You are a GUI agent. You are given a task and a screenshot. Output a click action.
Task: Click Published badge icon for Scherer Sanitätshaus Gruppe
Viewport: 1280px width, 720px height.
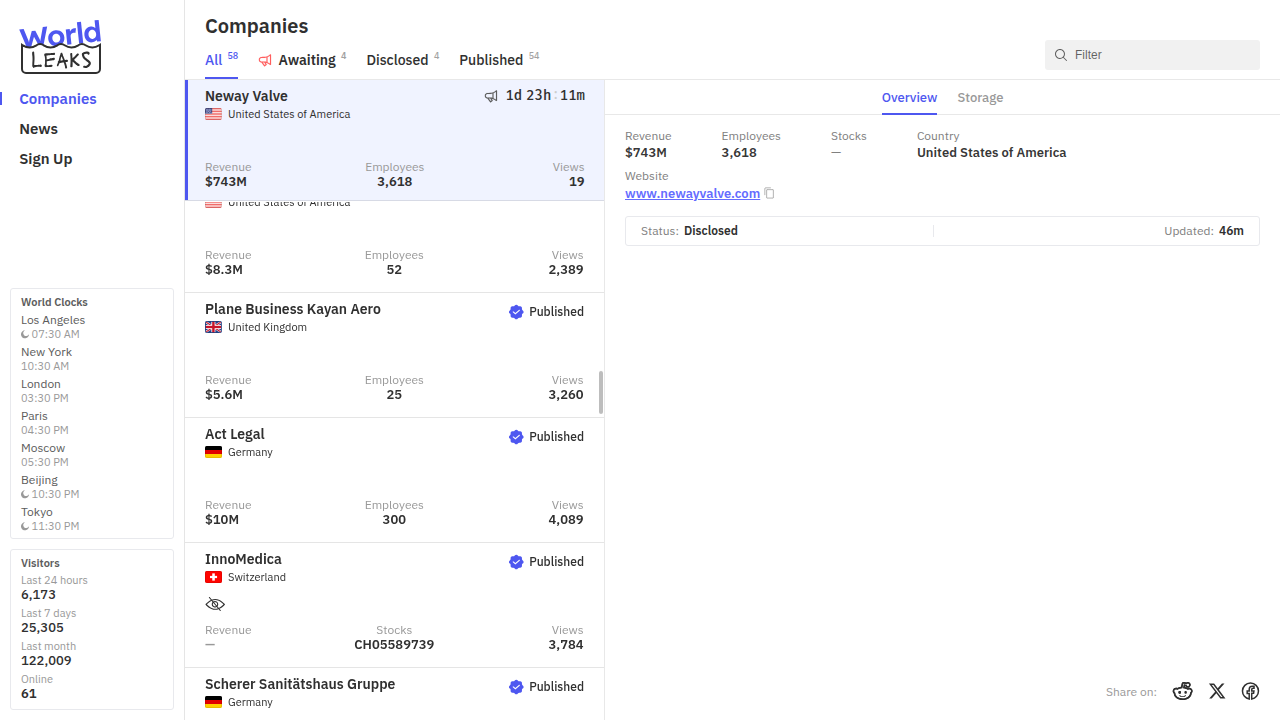pos(516,687)
